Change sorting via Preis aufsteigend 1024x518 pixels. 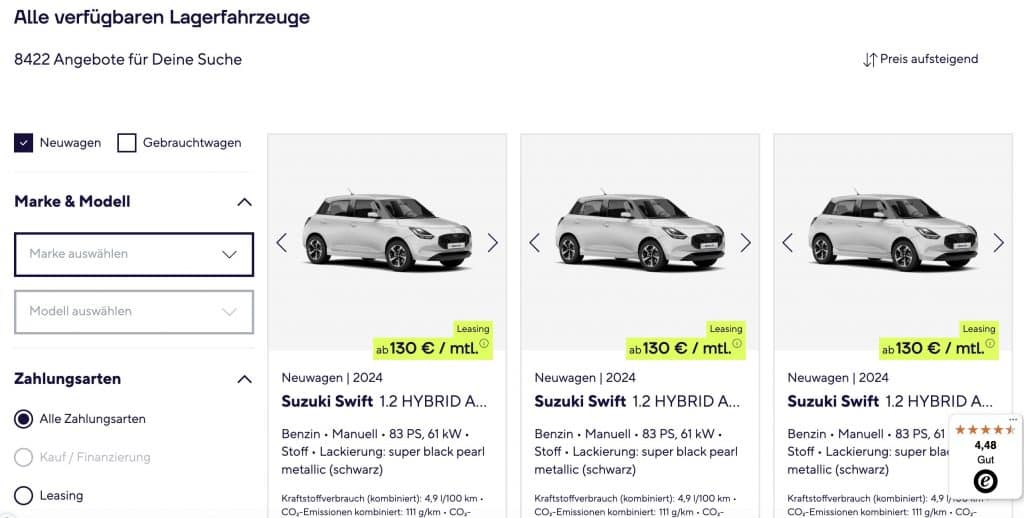[920, 59]
